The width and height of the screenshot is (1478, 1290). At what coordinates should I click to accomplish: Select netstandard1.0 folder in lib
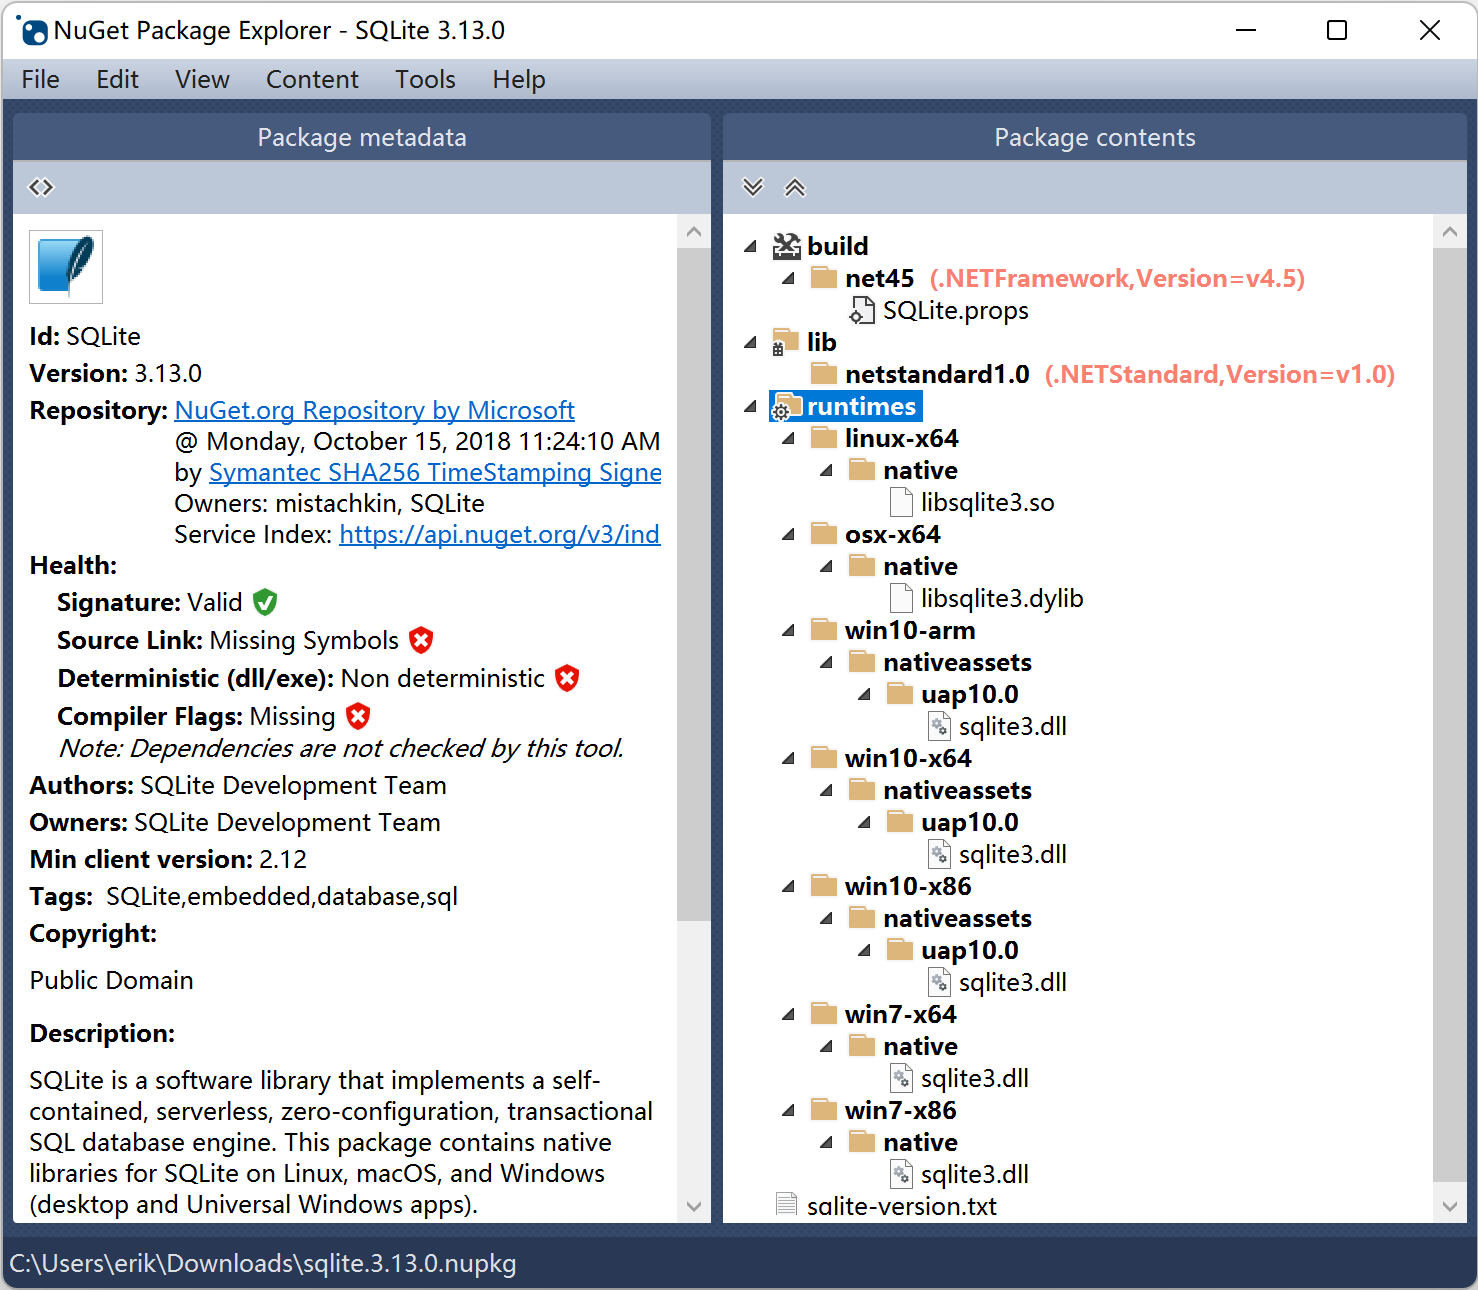tap(937, 374)
